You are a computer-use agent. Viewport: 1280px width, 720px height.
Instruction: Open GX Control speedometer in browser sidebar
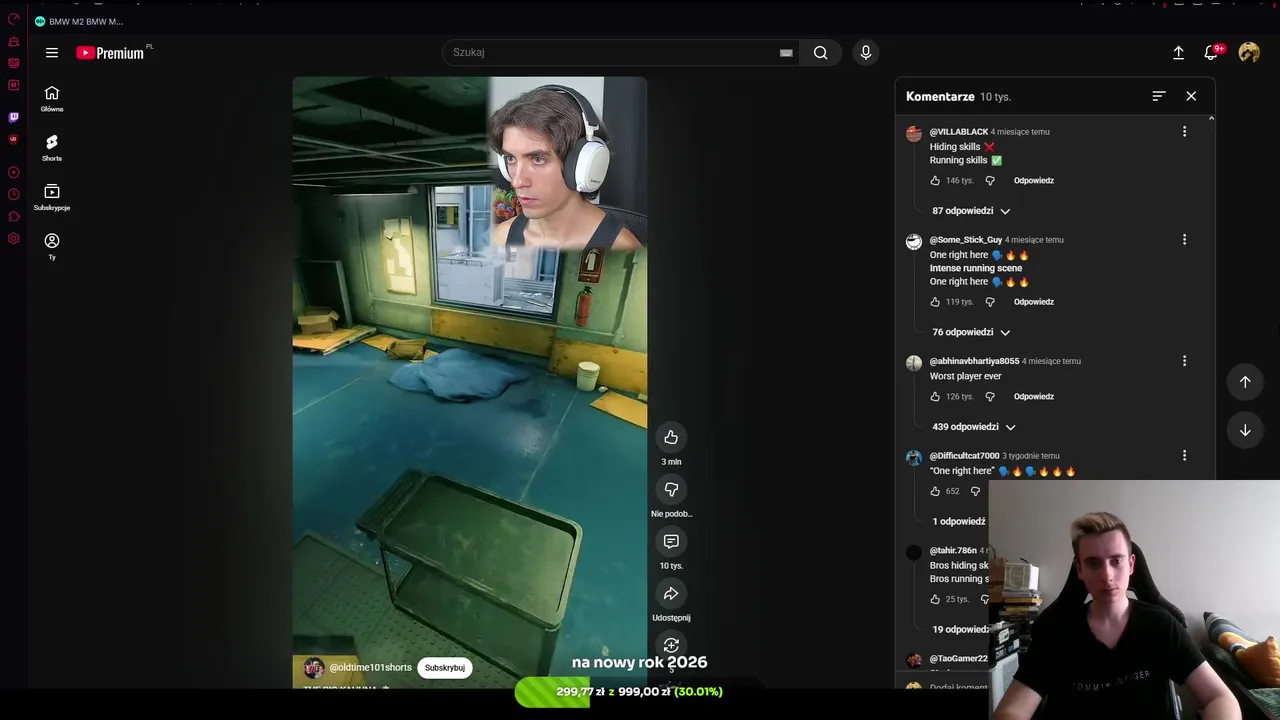click(x=13, y=19)
